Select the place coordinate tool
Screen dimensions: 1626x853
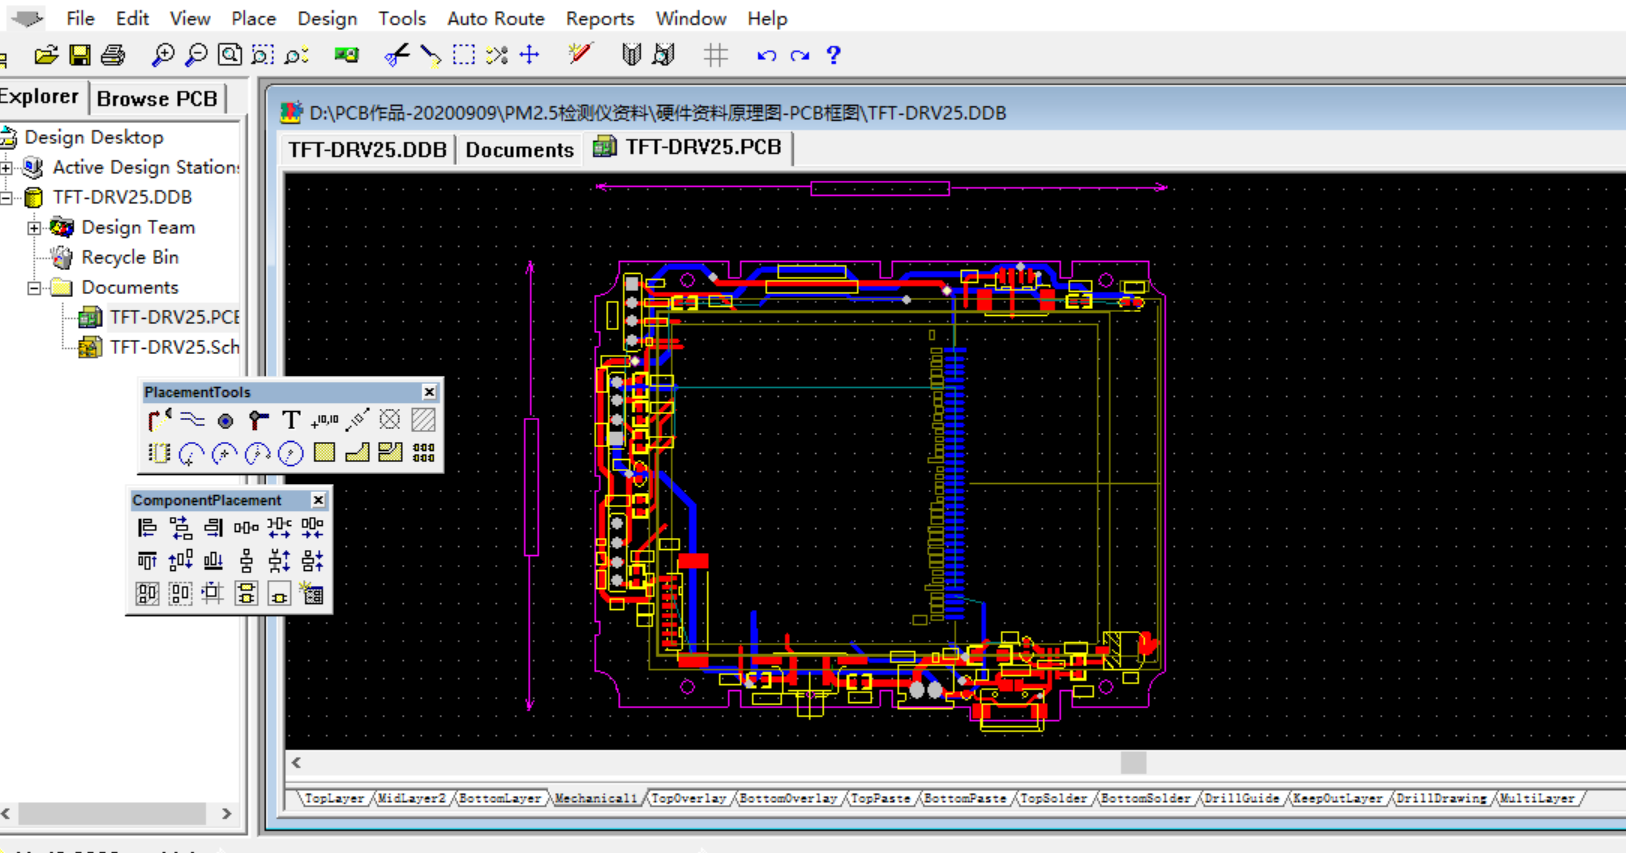[x=324, y=420]
